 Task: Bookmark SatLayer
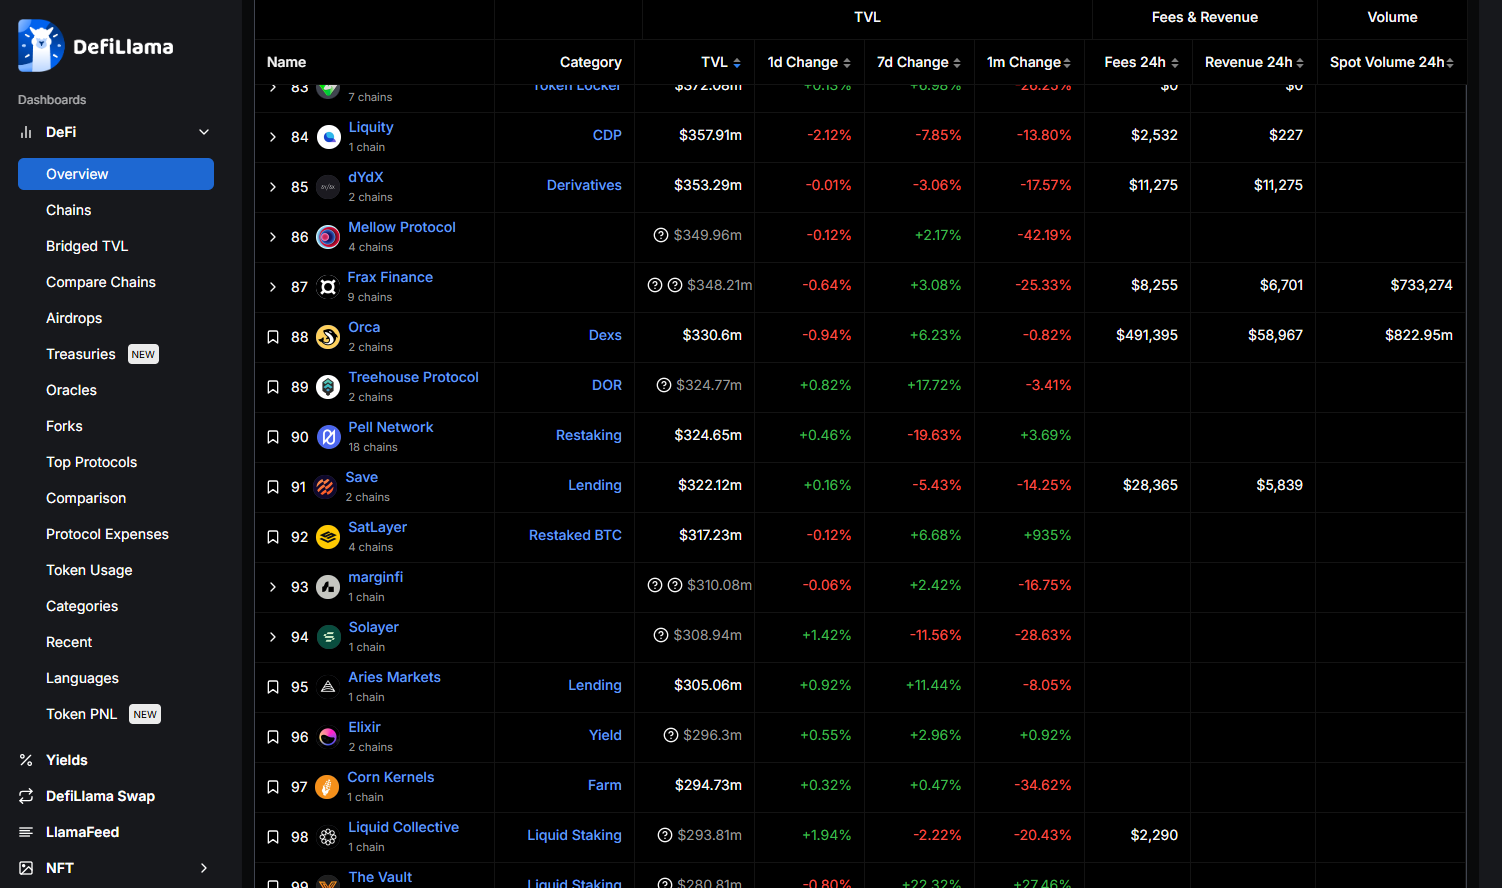[x=273, y=537]
